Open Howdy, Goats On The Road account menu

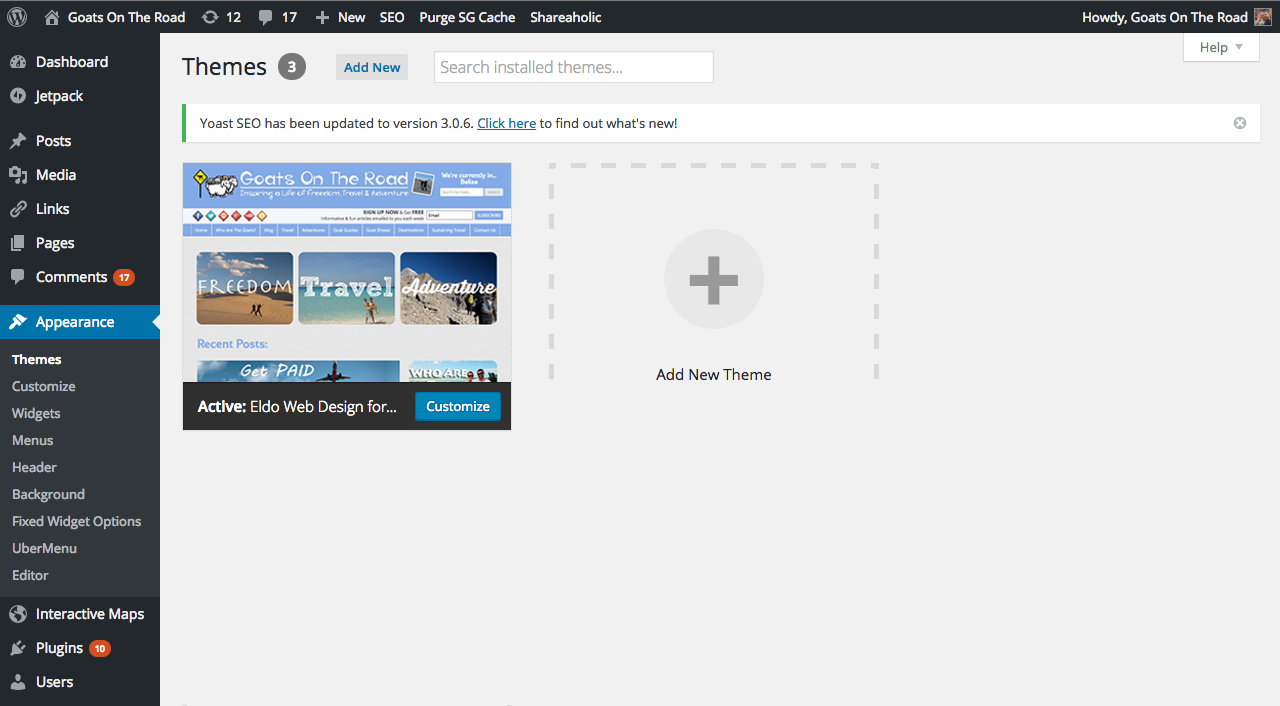point(1176,17)
